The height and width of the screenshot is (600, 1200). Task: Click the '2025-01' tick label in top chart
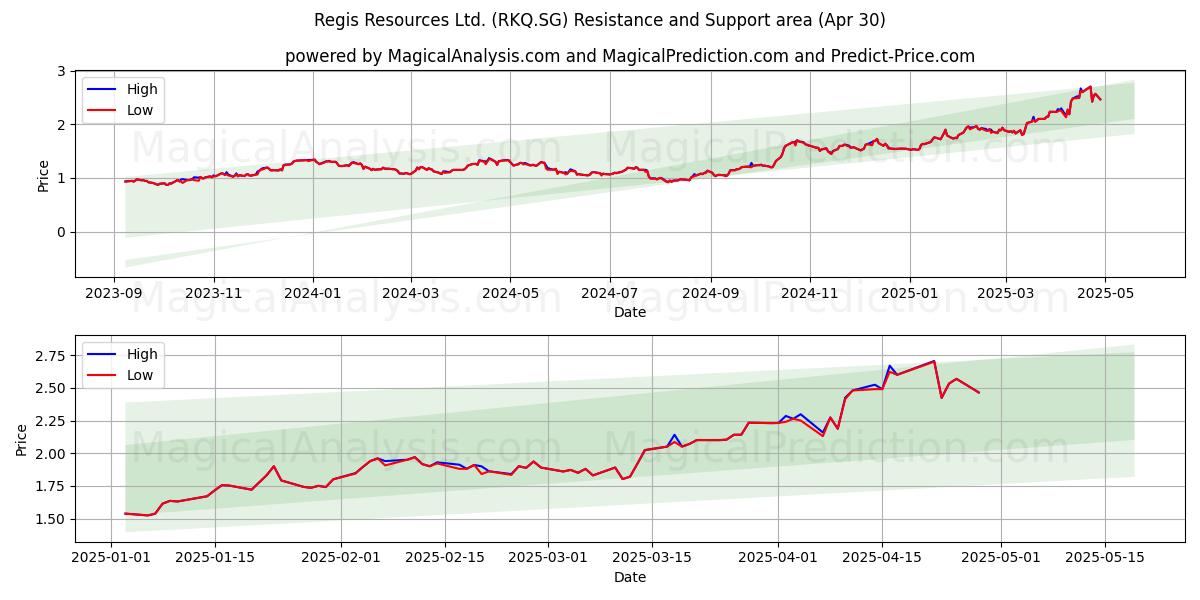pos(910,293)
